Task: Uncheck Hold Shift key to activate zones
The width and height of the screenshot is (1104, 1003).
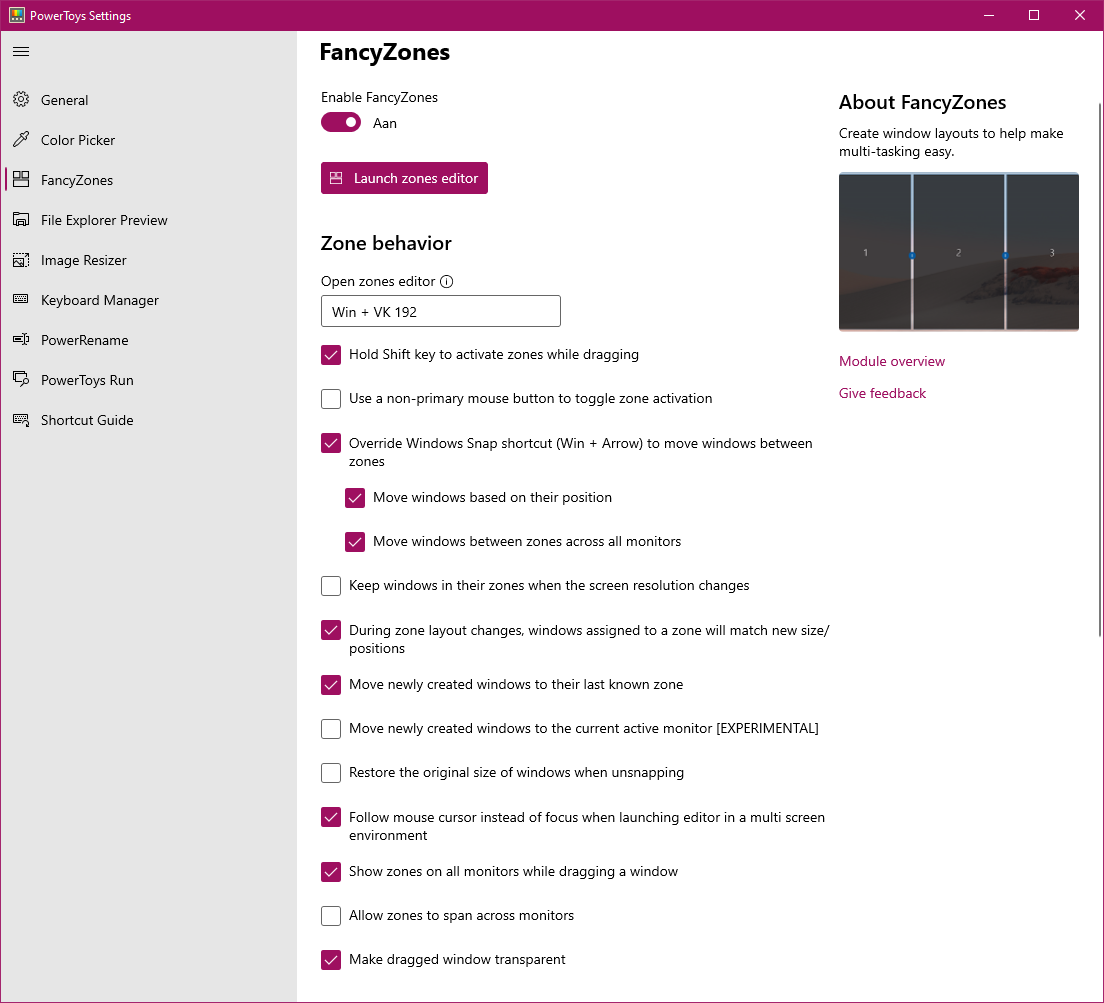Action: (331, 355)
